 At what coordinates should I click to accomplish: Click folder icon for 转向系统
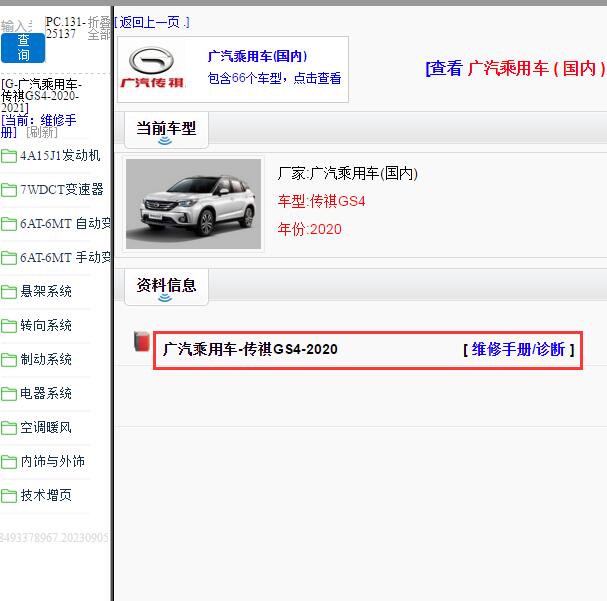(9, 326)
